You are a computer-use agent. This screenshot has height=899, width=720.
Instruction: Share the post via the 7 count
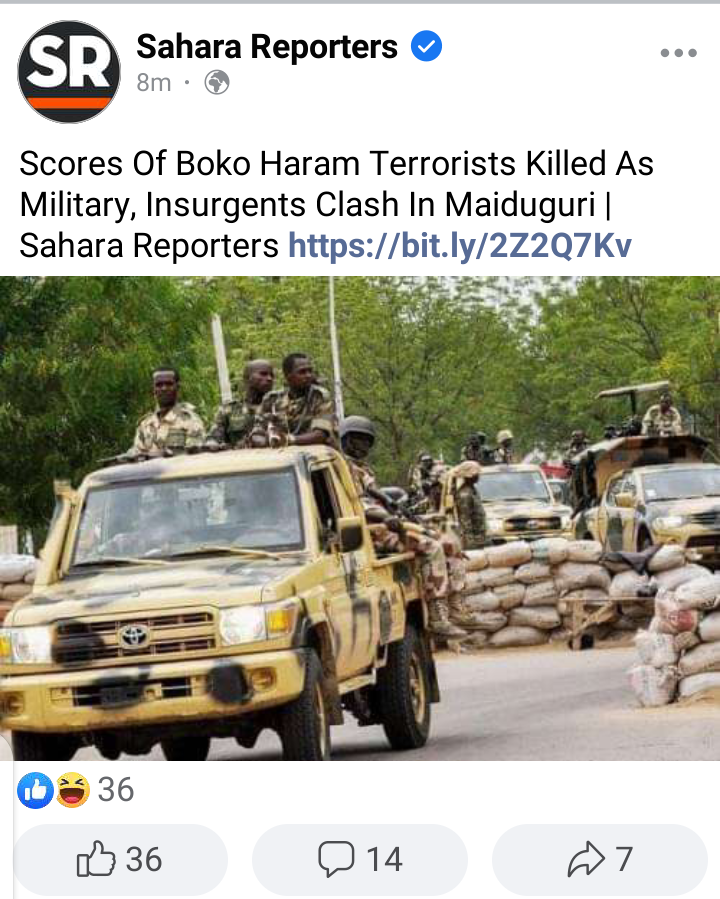624,859
